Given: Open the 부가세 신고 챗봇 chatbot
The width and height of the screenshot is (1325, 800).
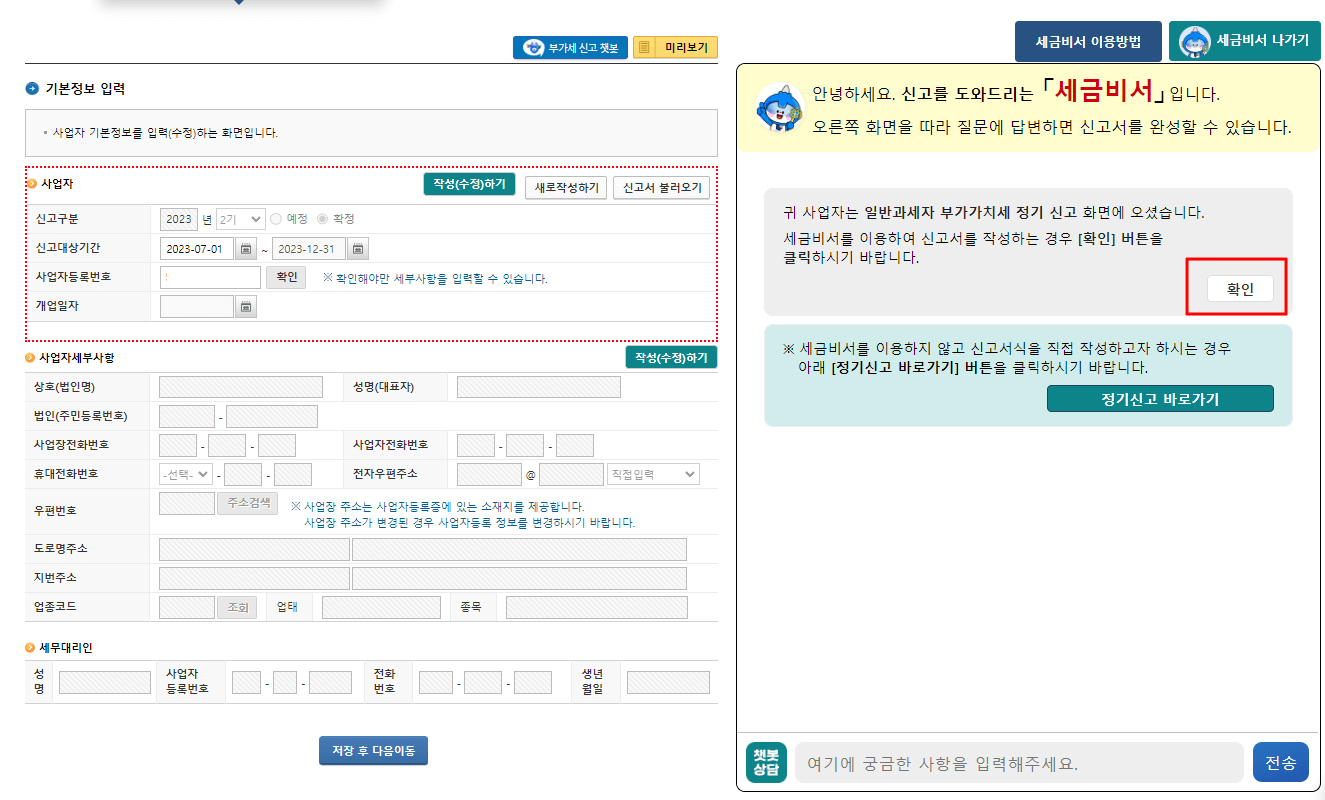Looking at the screenshot, I should (x=570, y=47).
